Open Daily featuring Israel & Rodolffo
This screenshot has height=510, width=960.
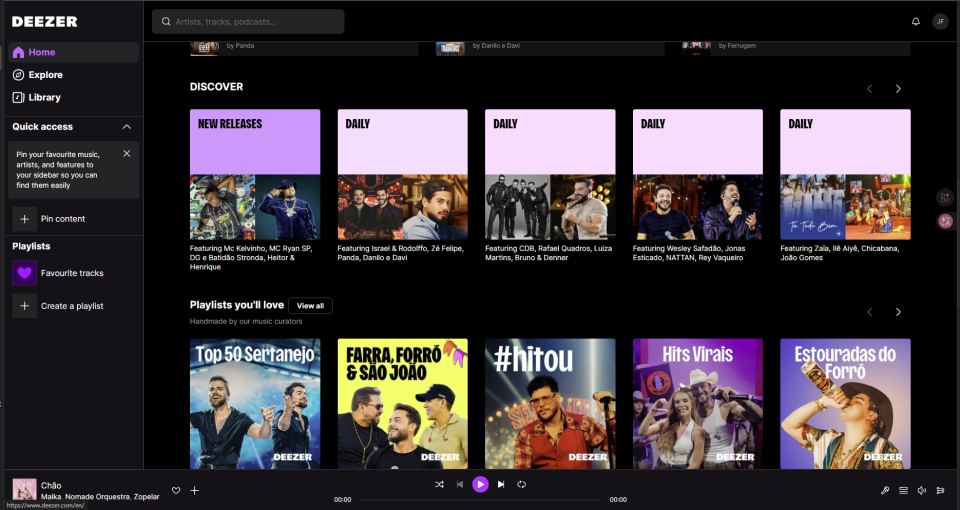coord(402,174)
